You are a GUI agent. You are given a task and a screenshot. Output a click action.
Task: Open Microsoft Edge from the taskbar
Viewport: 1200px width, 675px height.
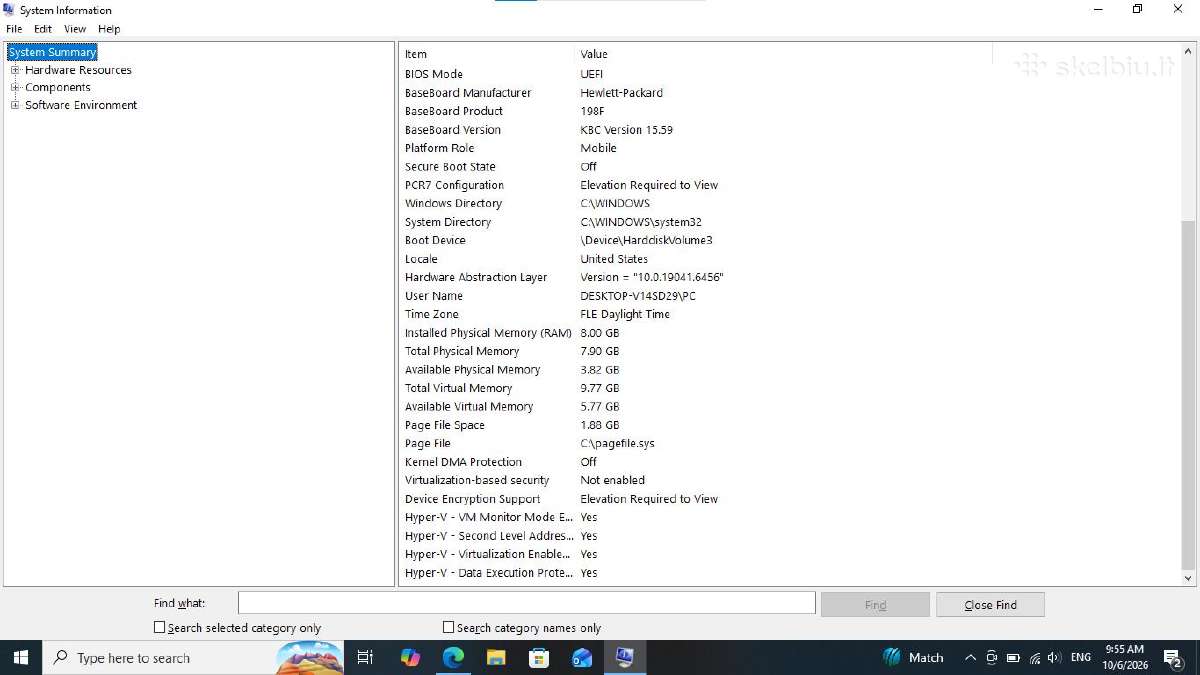454,657
